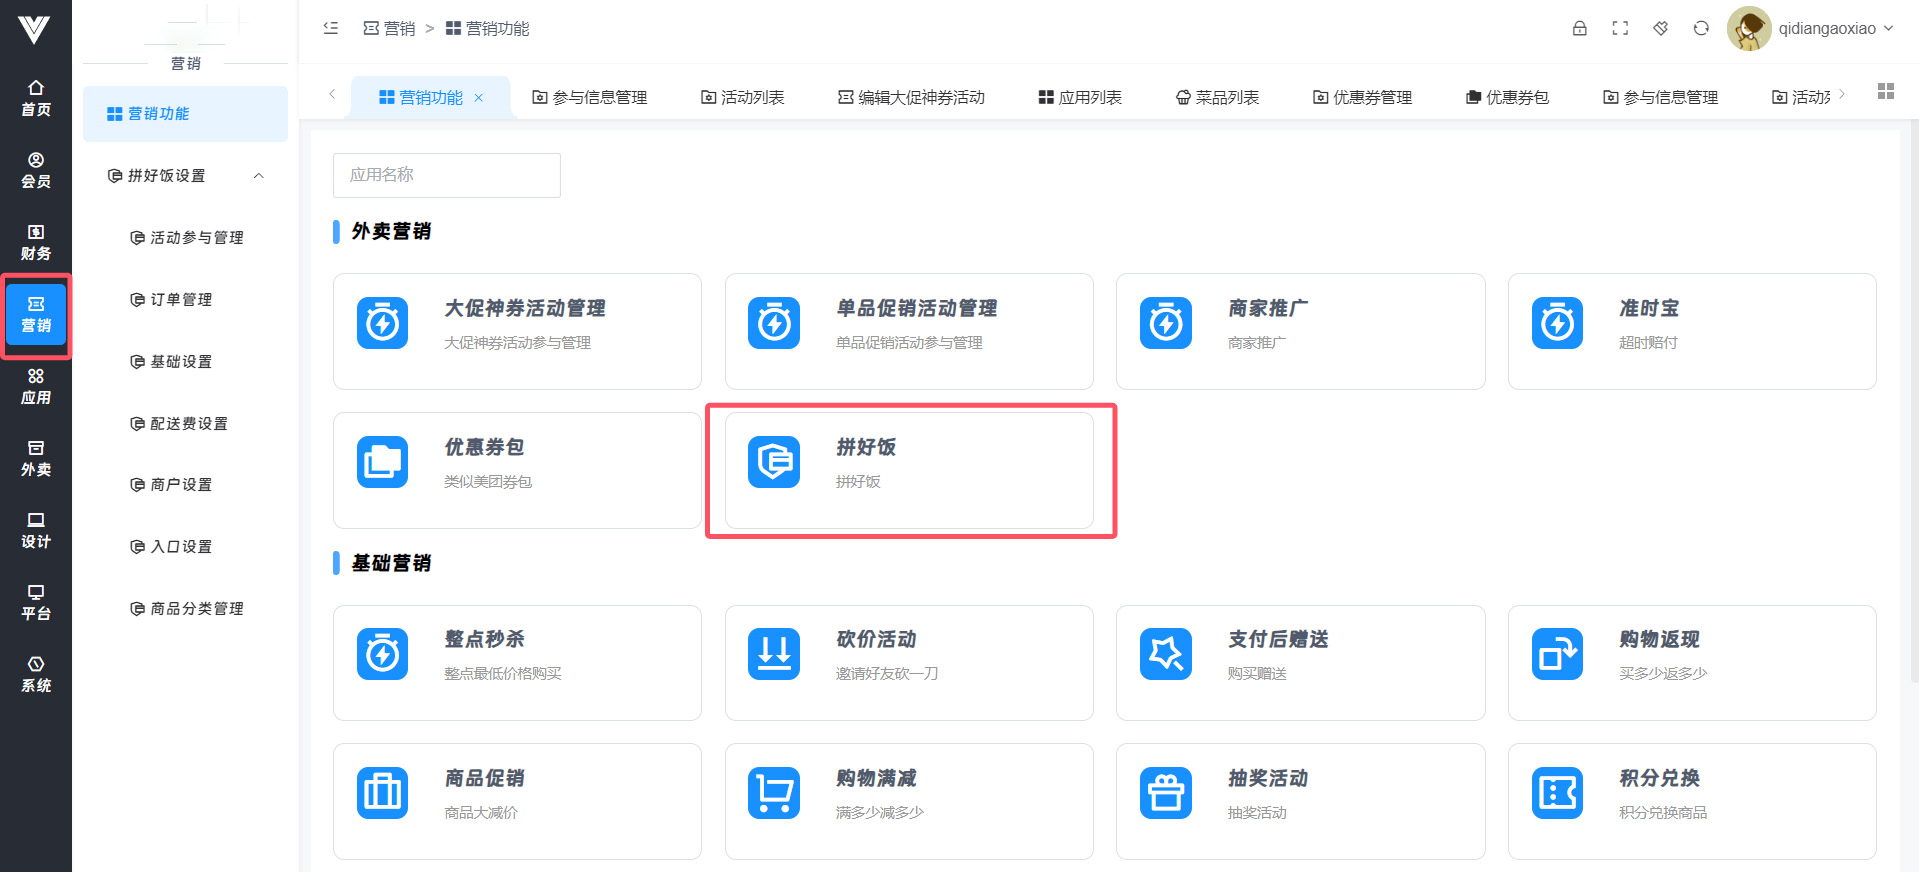
Task: Click the 应用名称 search field
Action: coord(446,175)
